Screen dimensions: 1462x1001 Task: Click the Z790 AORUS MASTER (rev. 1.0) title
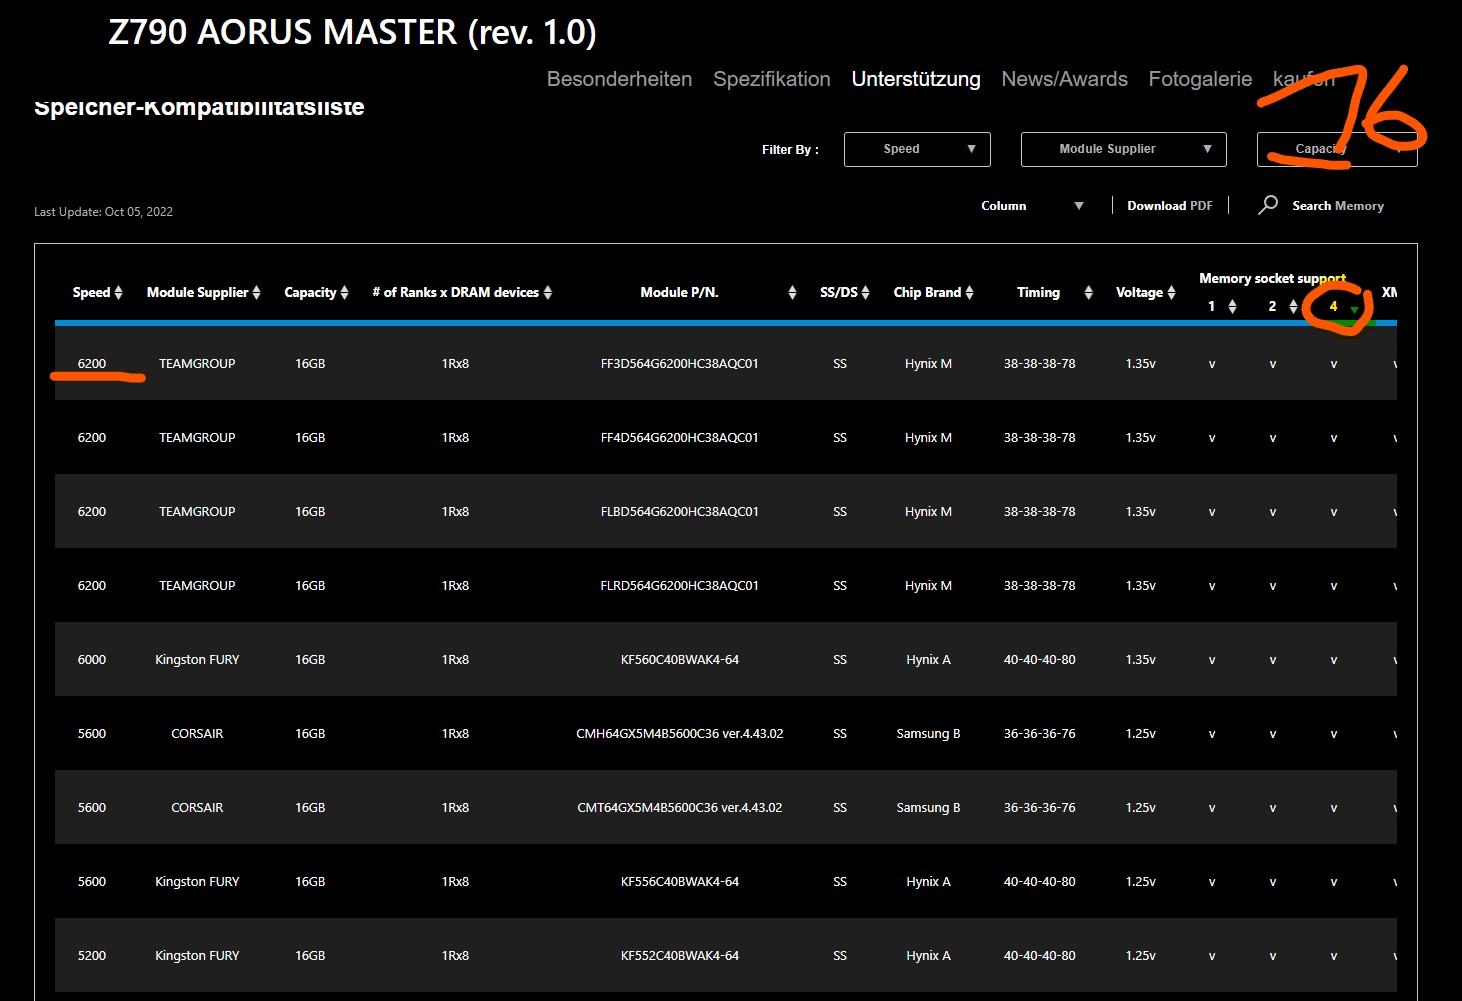[x=352, y=32]
